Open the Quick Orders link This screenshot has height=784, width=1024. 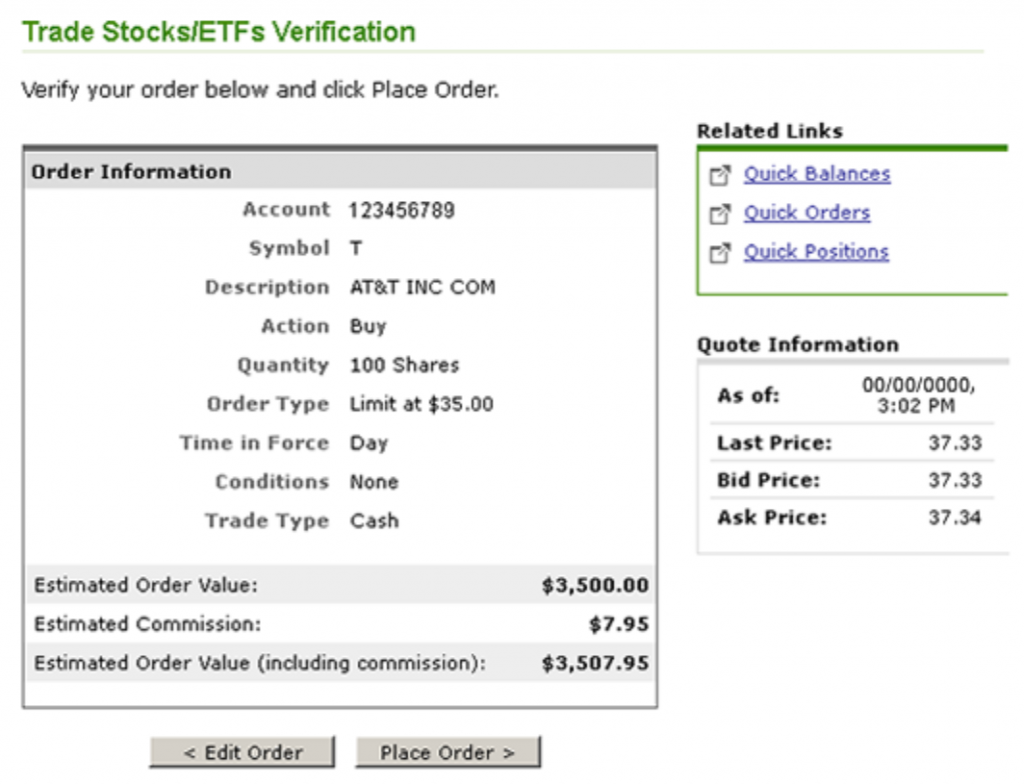coord(806,212)
